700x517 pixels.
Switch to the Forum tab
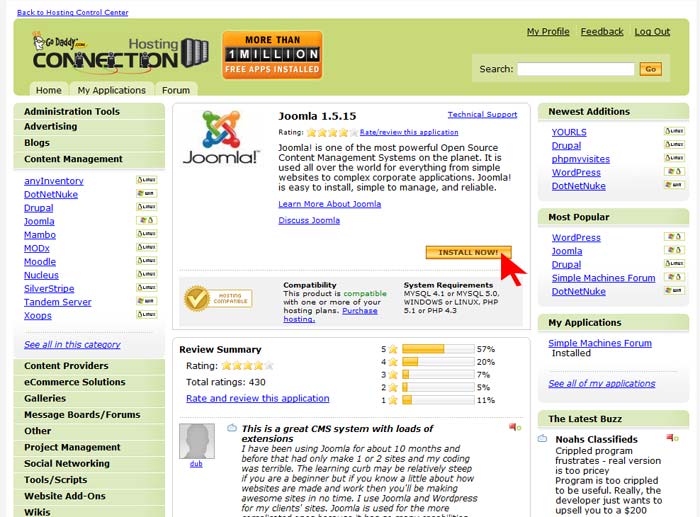[176, 90]
